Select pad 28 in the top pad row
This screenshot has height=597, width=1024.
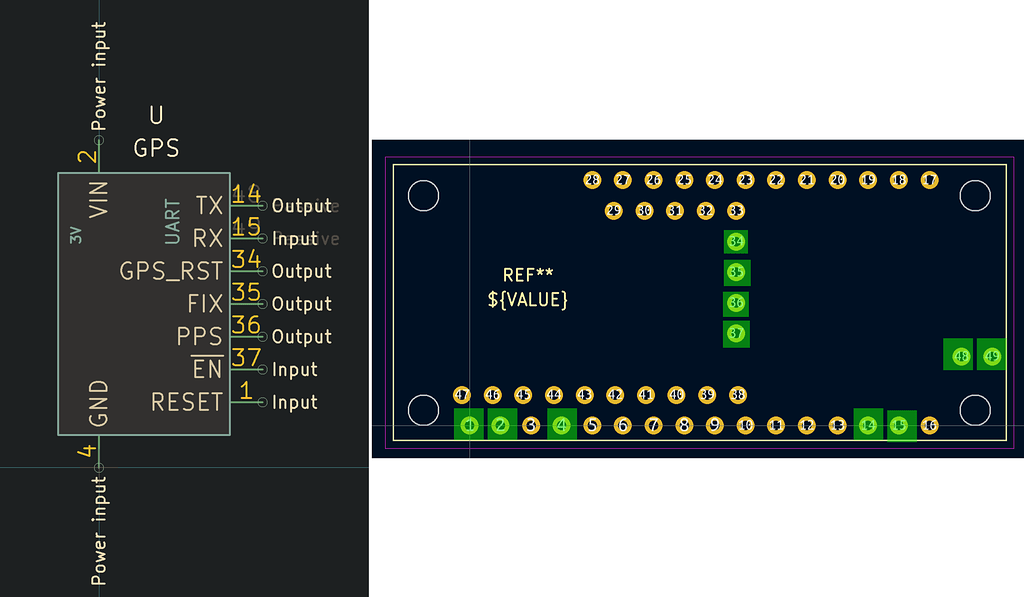591,181
